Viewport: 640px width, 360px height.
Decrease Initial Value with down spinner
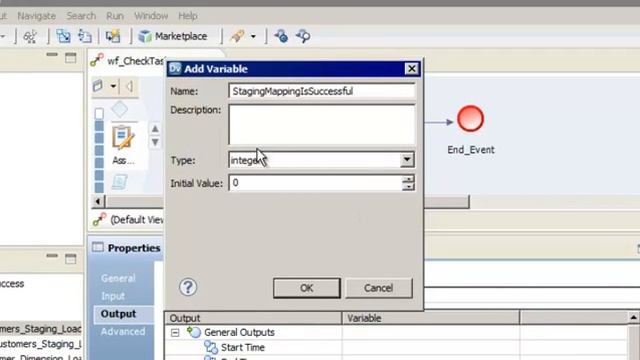(x=408, y=187)
